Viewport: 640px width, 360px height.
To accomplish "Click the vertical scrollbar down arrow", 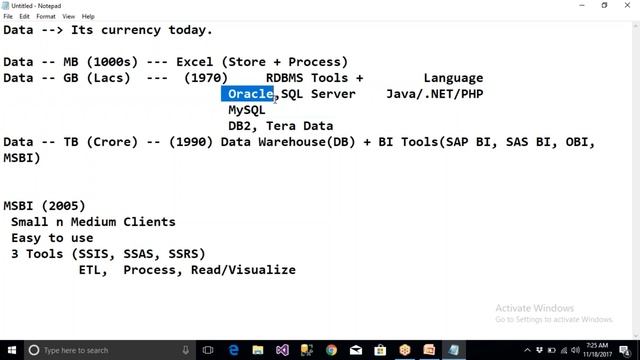I will click(x=636, y=336).
